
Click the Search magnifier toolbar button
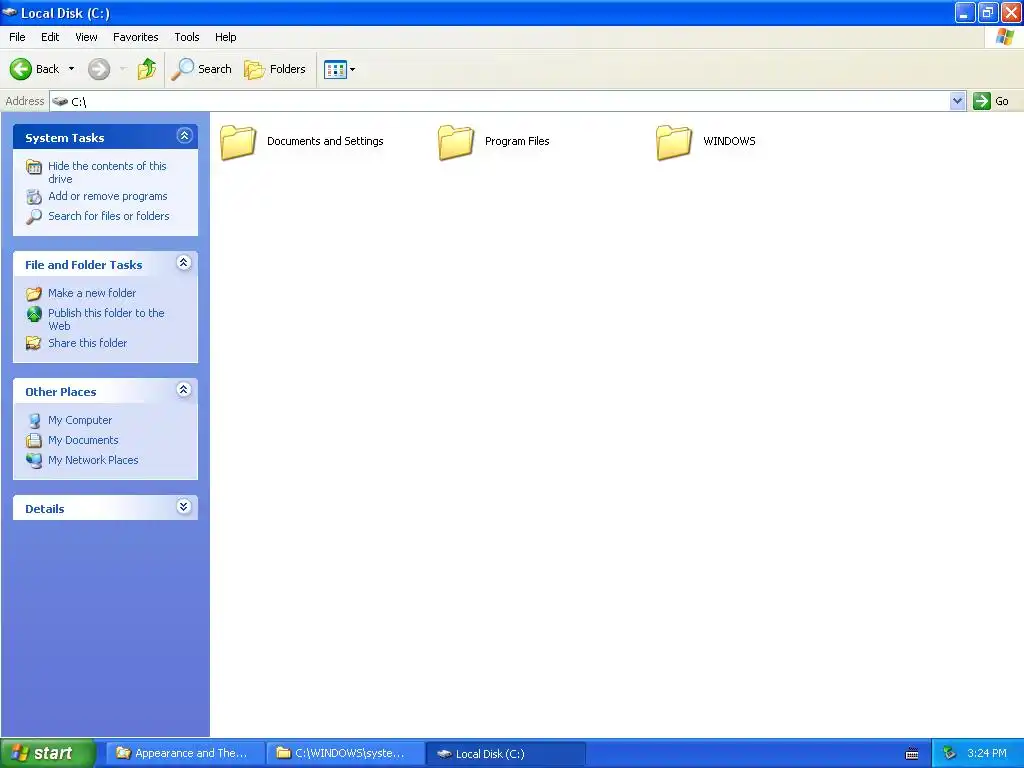click(x=201, y=69)
